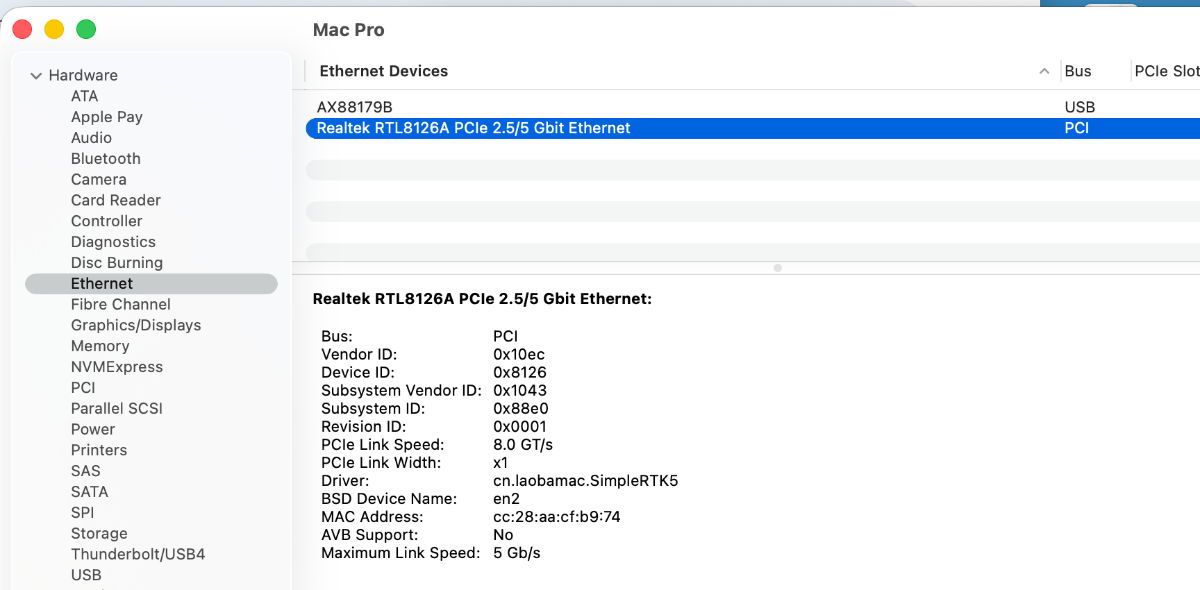Viewport: 1200px width, 590px height.
Task: Show NVMExpress hardware information
Action: point(117,367)
